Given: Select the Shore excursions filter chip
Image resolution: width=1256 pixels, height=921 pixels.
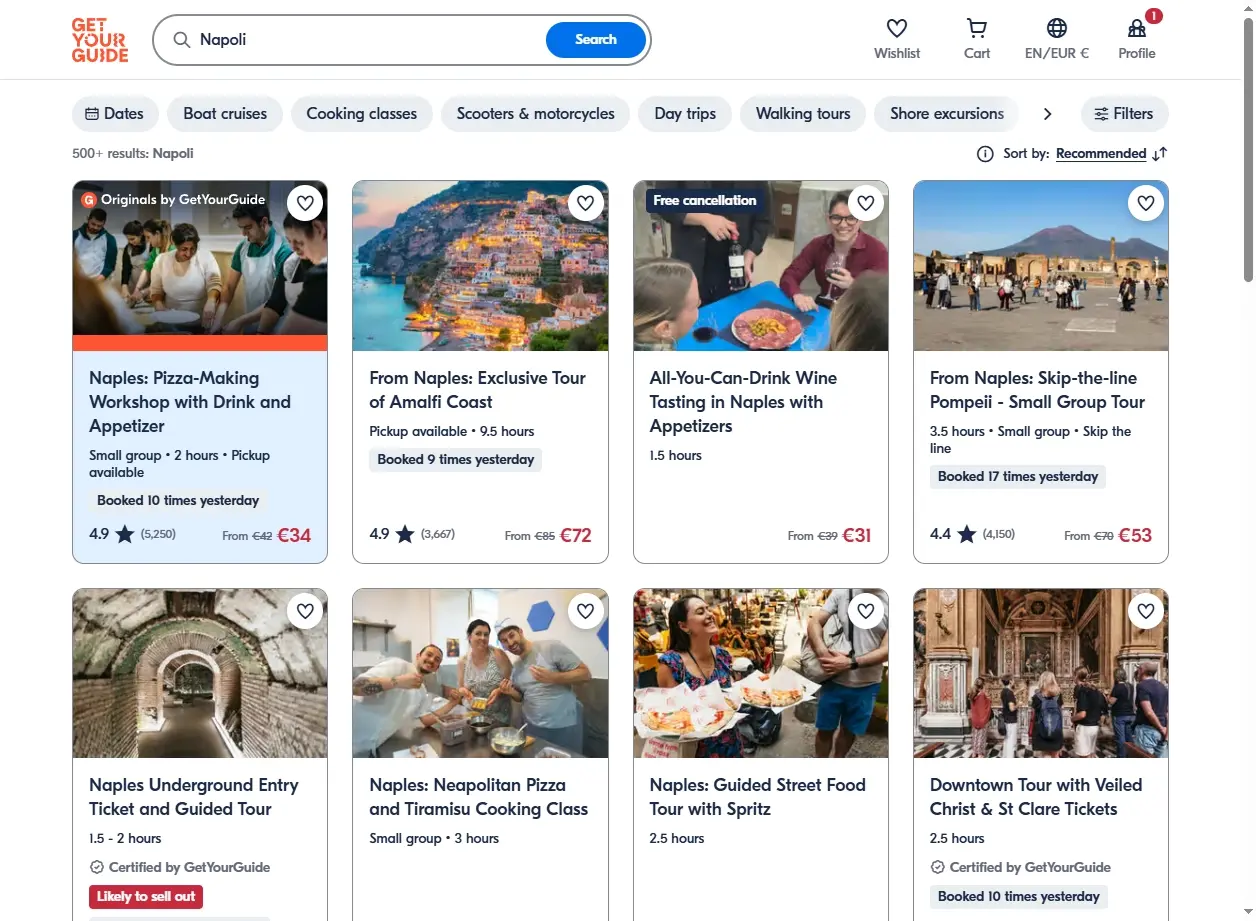Looking at the screenshot, I should [x=947, y=114].
